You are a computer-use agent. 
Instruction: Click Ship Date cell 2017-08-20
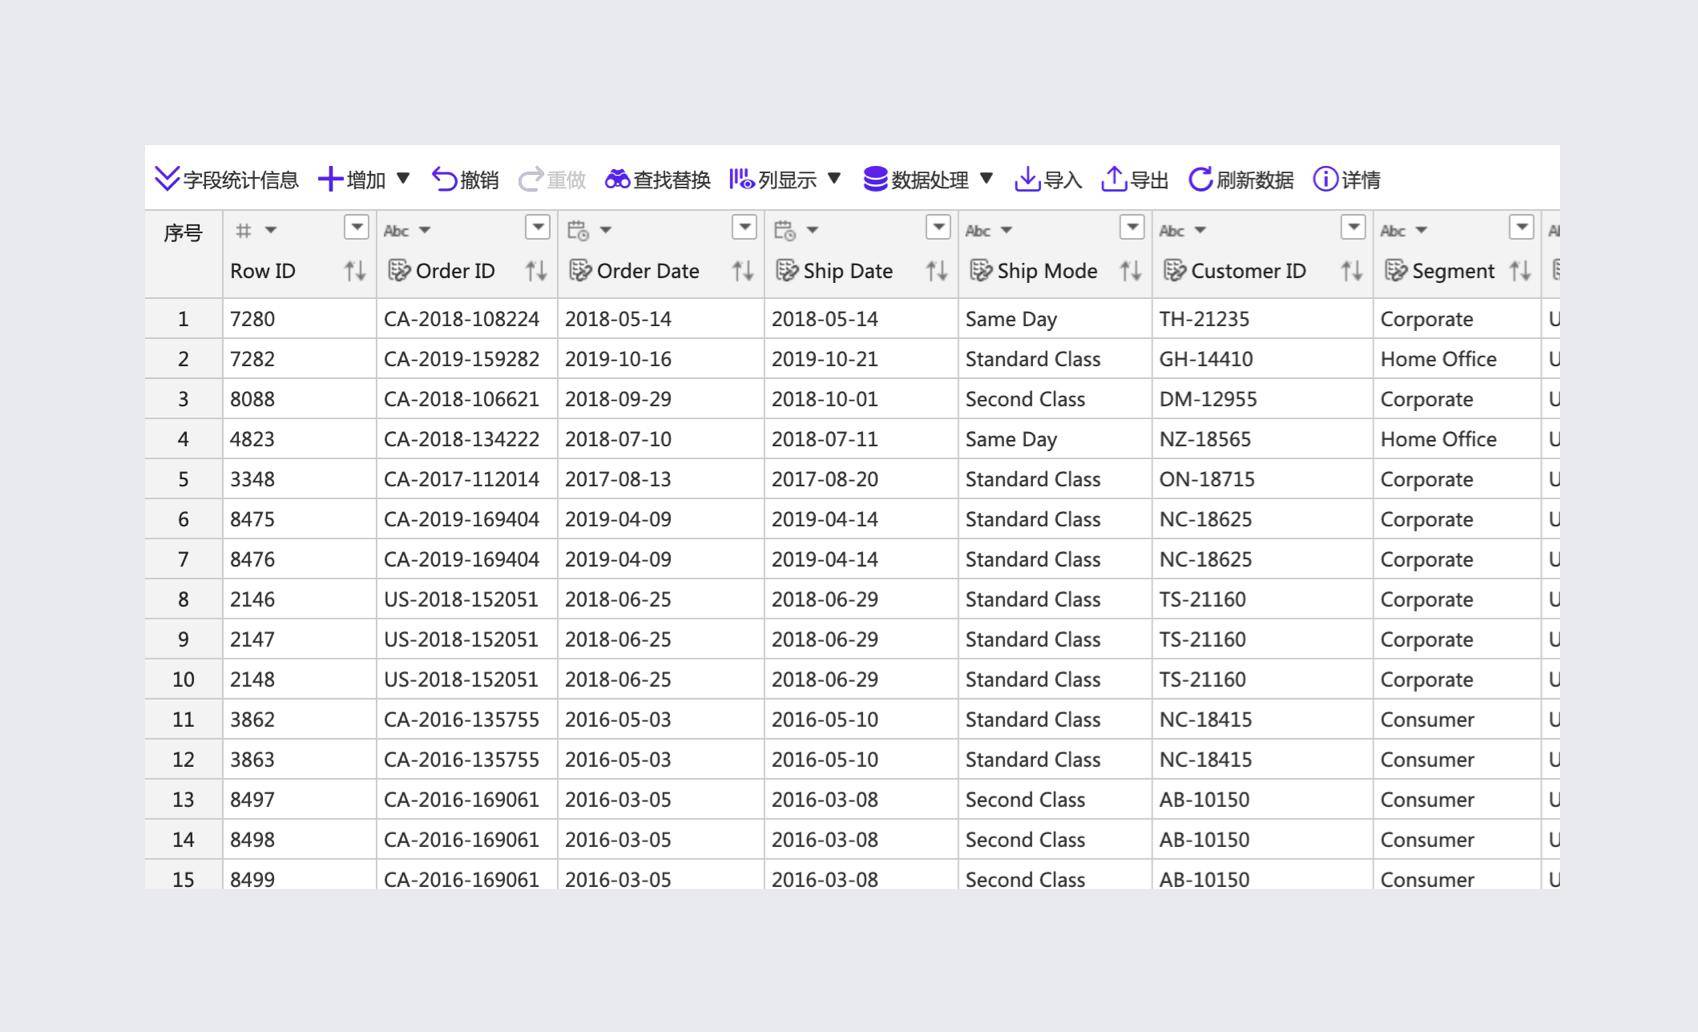861,479
